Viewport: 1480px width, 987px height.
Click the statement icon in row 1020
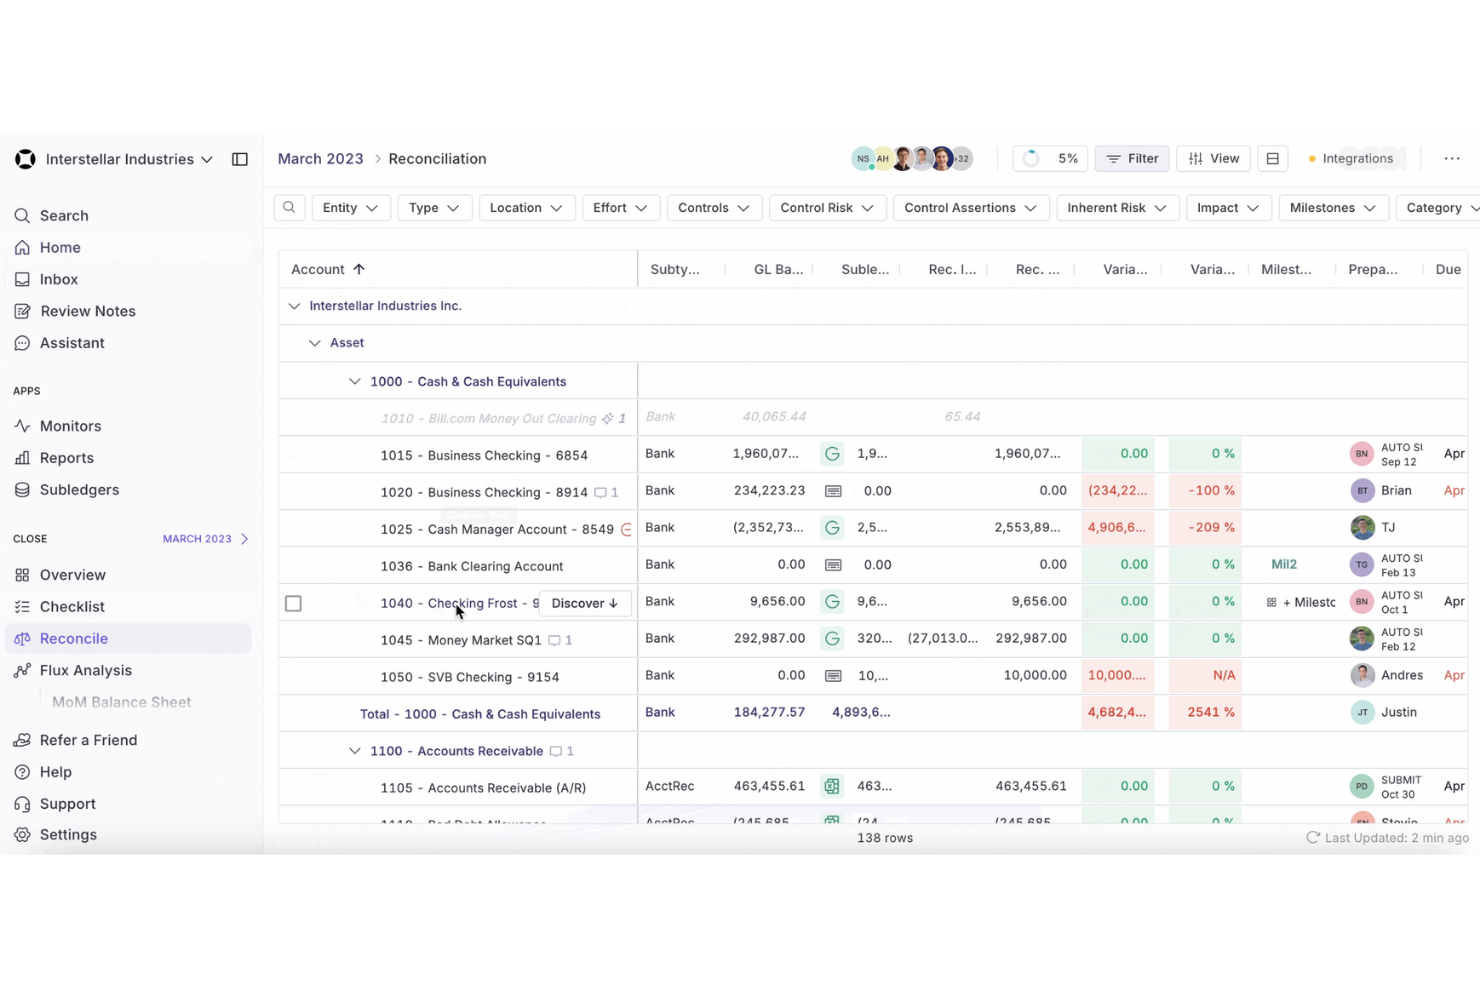click(x=832, y=491)
